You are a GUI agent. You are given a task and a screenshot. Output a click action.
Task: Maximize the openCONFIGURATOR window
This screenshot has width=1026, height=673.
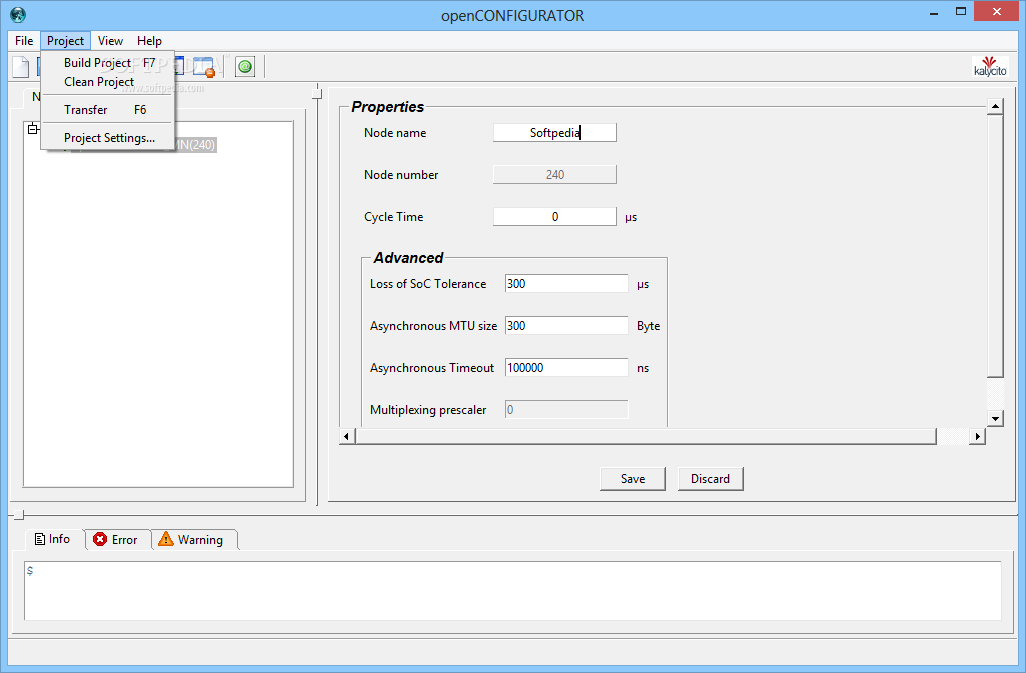pyautogui.click(x=961, y=12)
